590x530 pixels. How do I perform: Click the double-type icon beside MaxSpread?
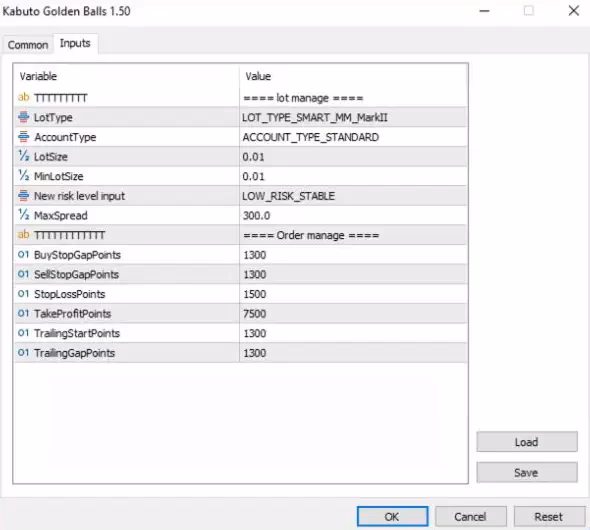pos(23,215)
